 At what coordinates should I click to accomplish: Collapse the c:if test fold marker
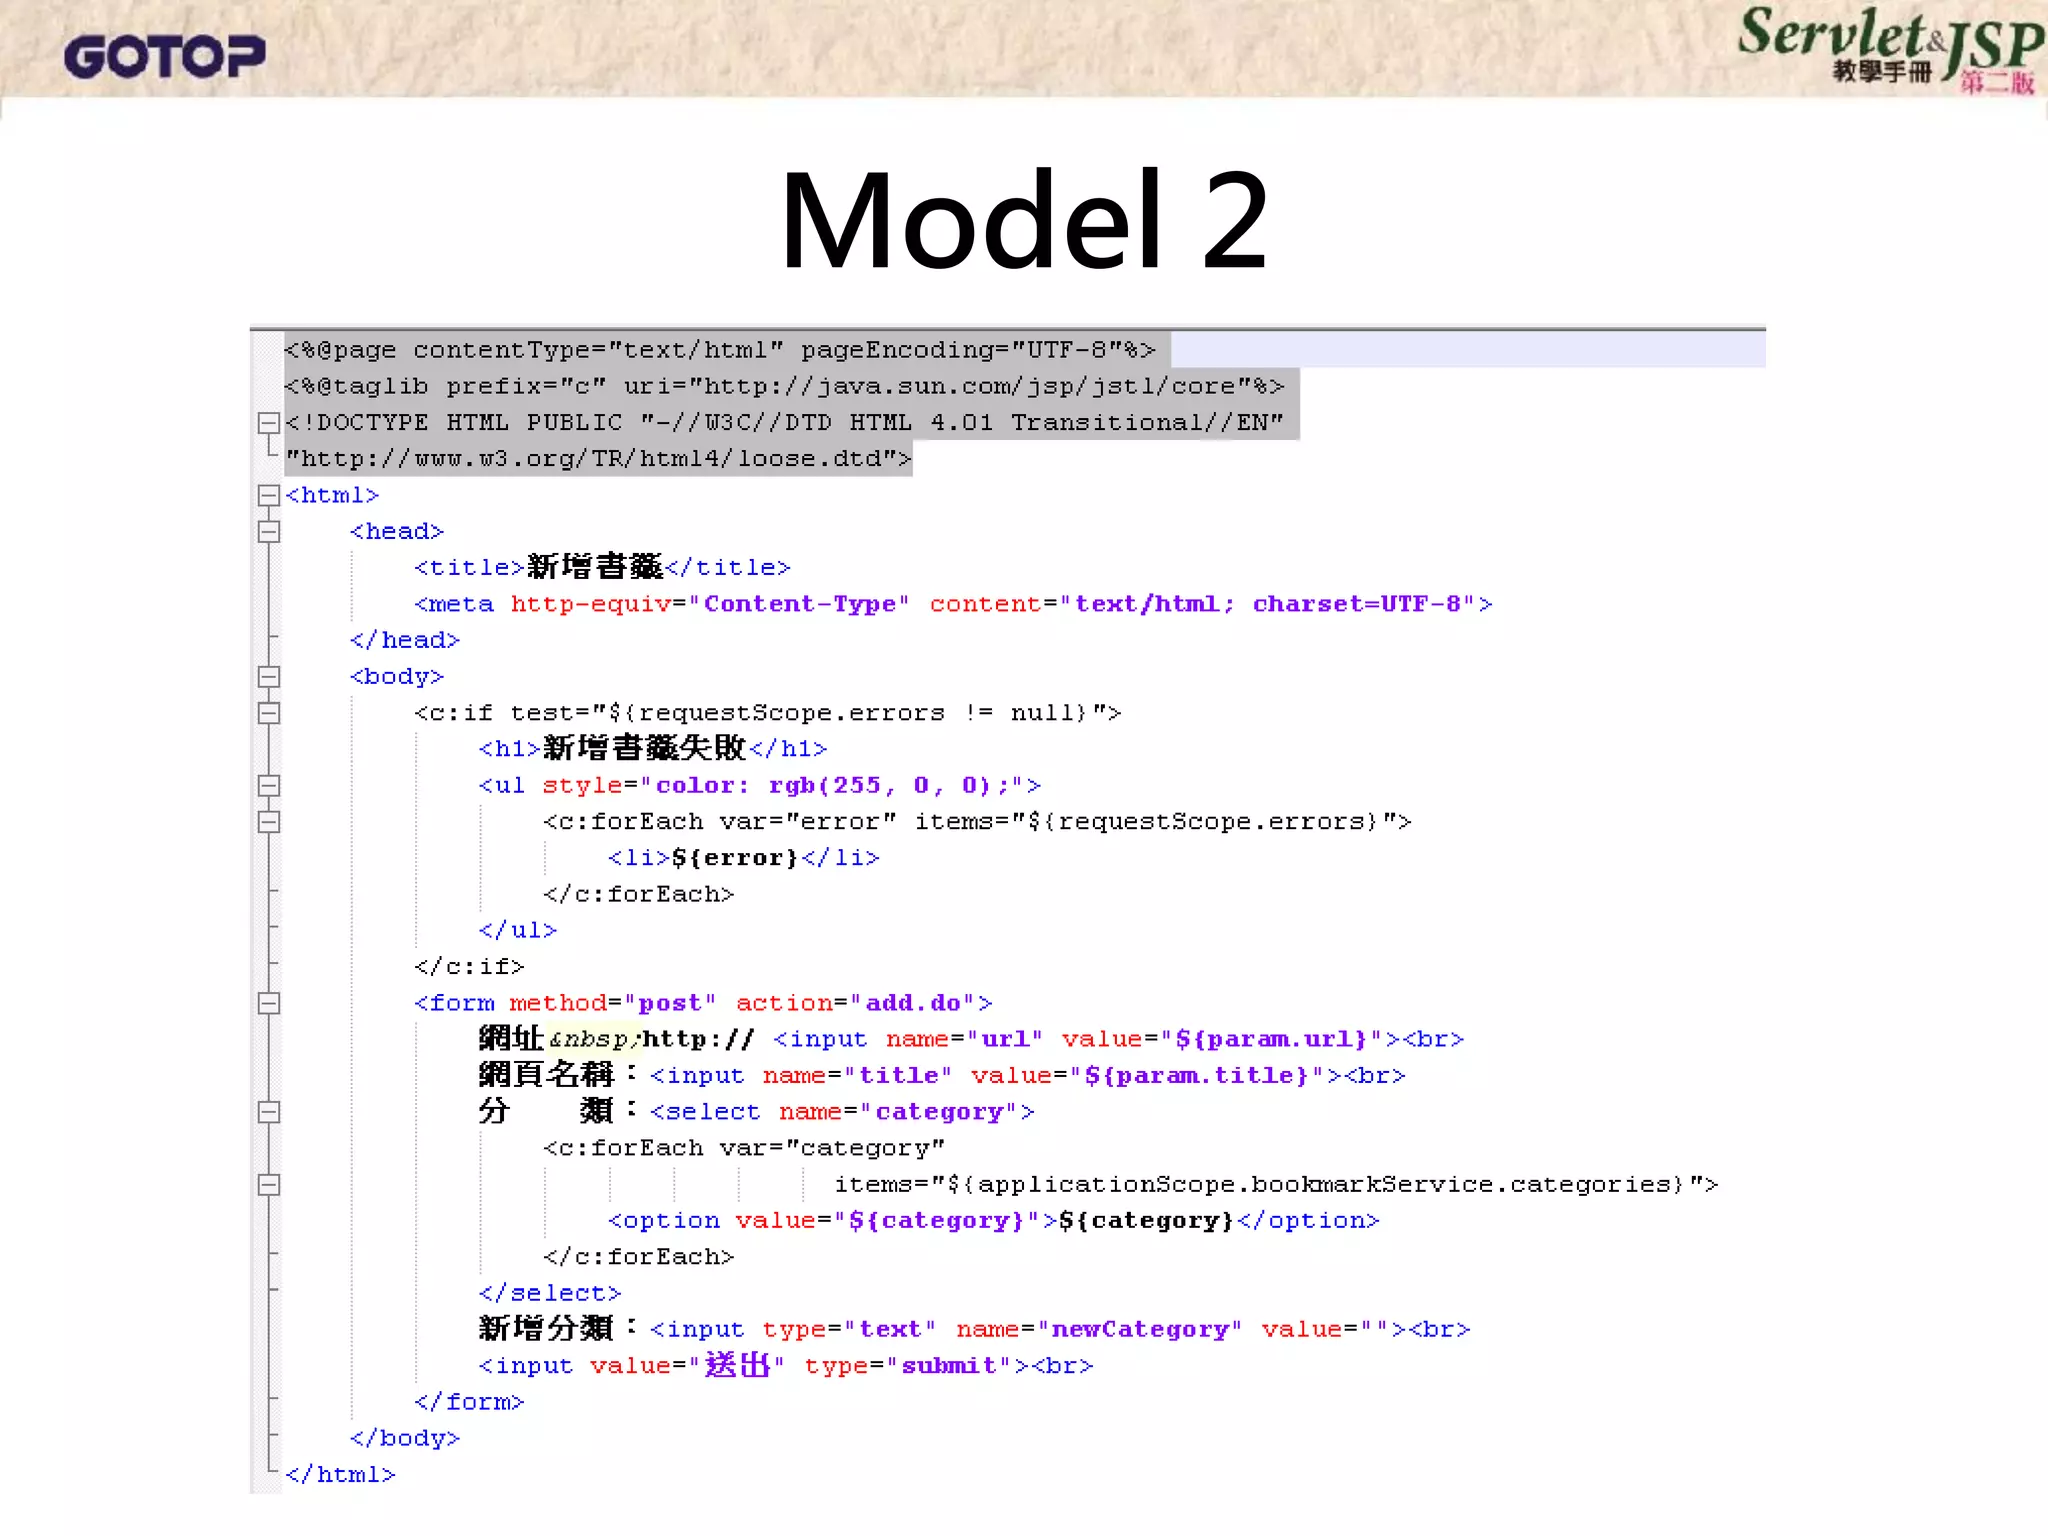pos(268,713)
